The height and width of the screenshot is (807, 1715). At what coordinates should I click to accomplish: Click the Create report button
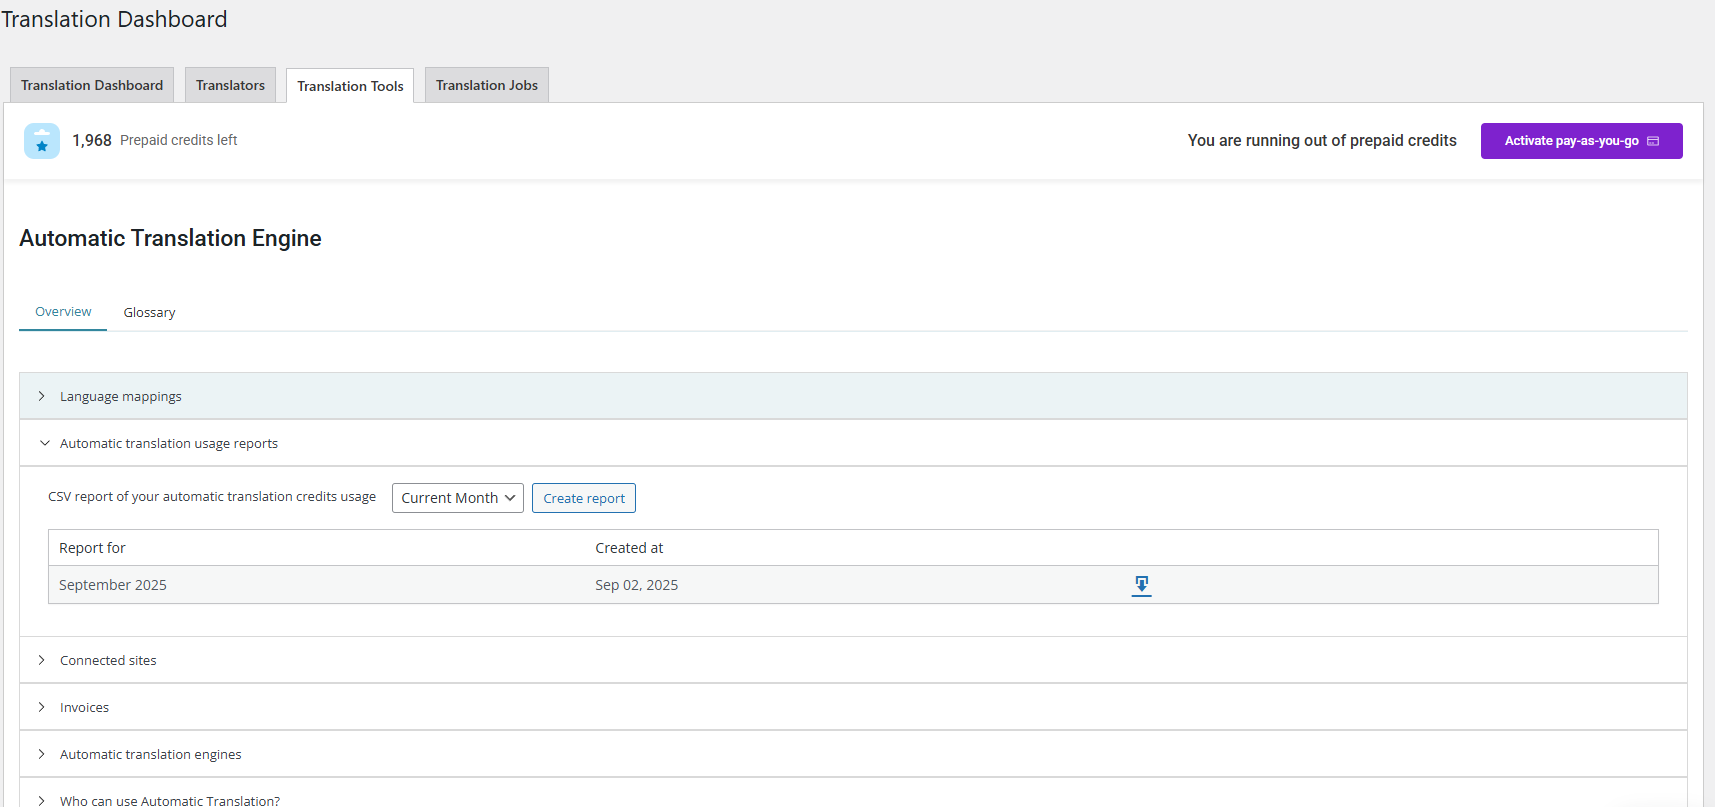pyautogui.click(x=584, y=498)
